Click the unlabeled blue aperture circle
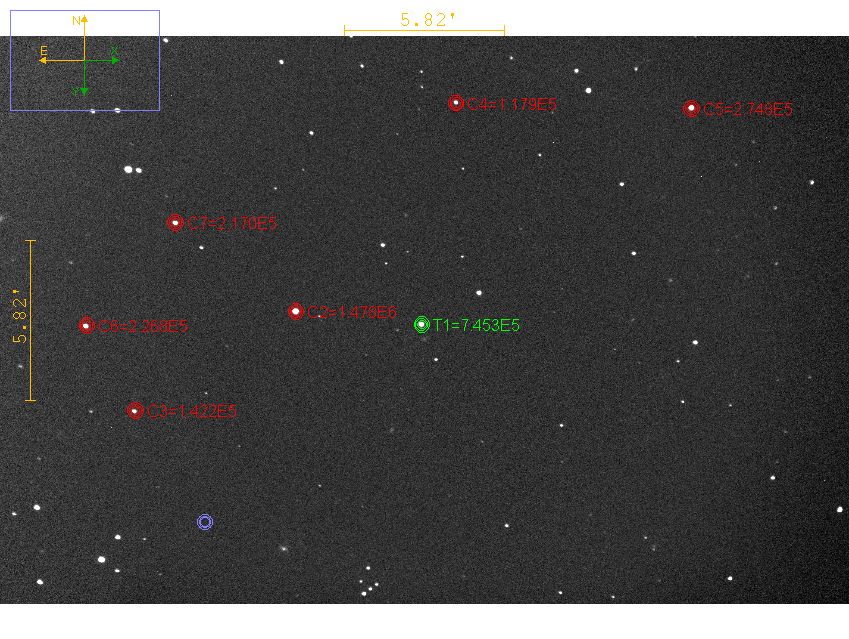 pos(205,521)
